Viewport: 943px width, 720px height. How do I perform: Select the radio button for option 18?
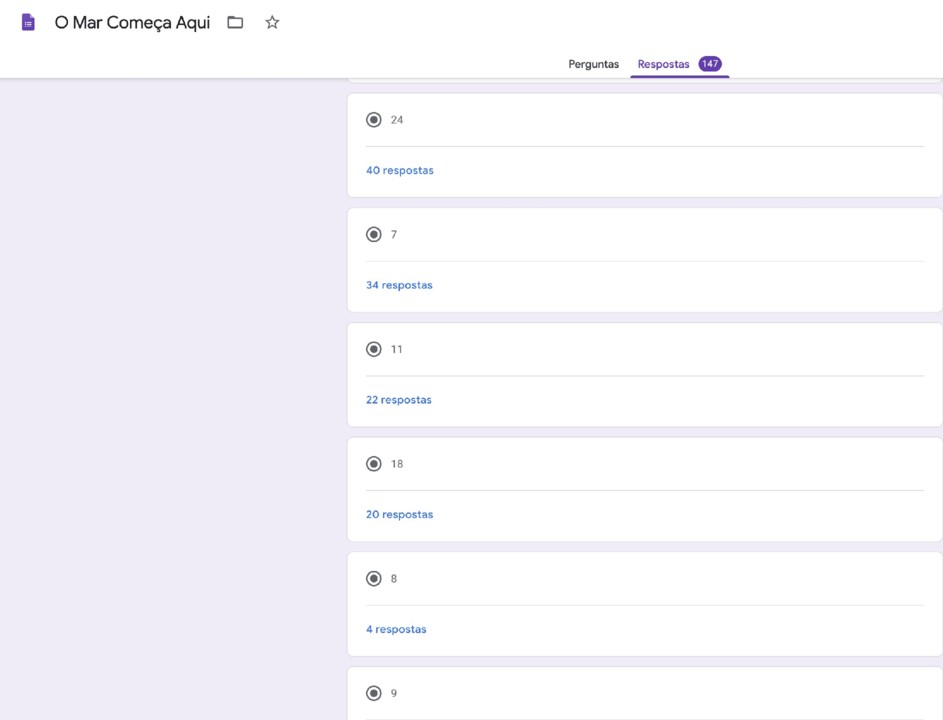pyautogui.click(x=374, y=464)
